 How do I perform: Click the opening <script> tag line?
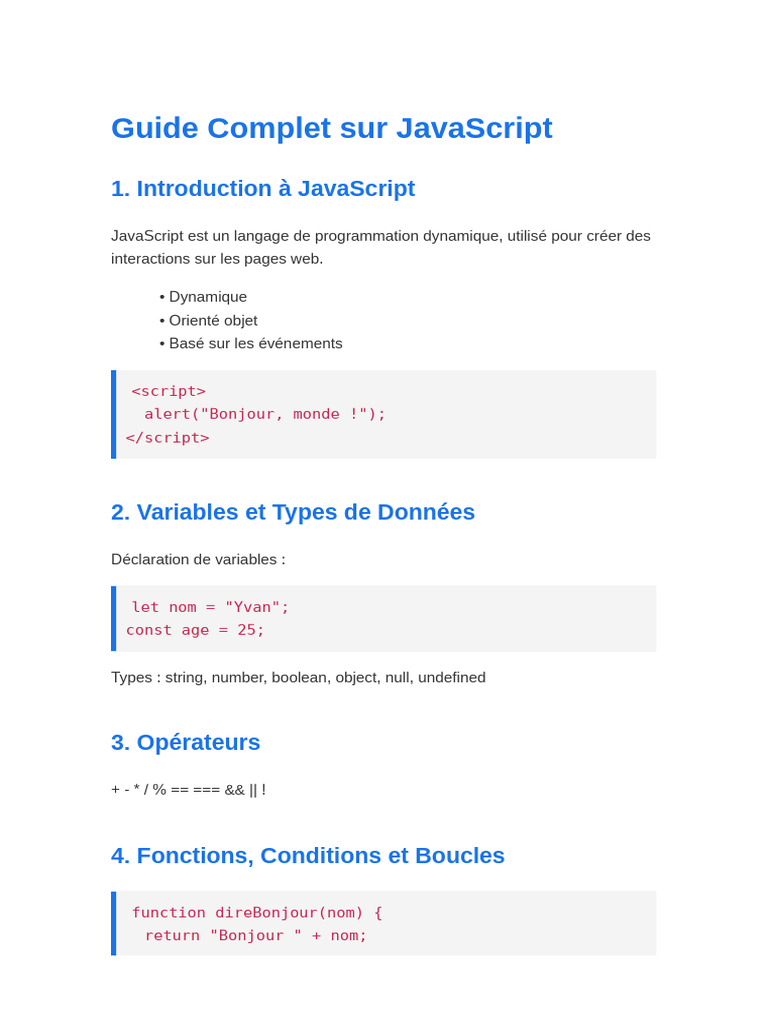click(168, 391)
